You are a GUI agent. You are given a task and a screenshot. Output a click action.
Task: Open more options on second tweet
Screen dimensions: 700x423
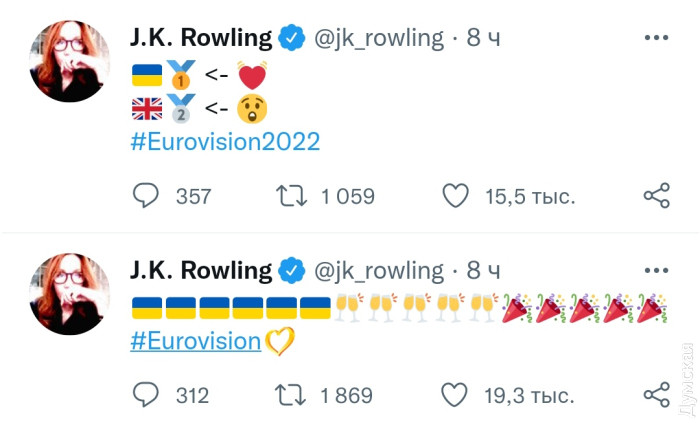coord(656,271)
